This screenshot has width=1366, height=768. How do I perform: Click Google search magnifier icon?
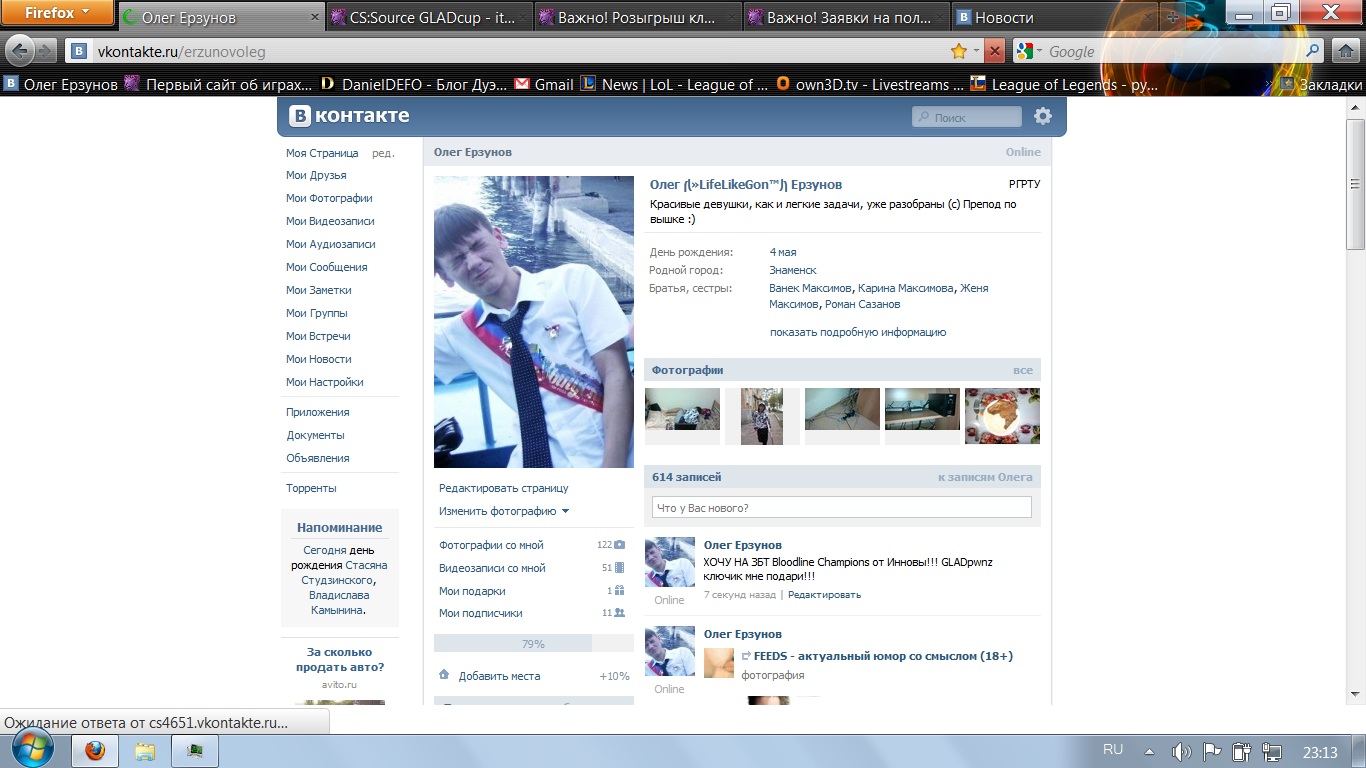click(1314, 51)
